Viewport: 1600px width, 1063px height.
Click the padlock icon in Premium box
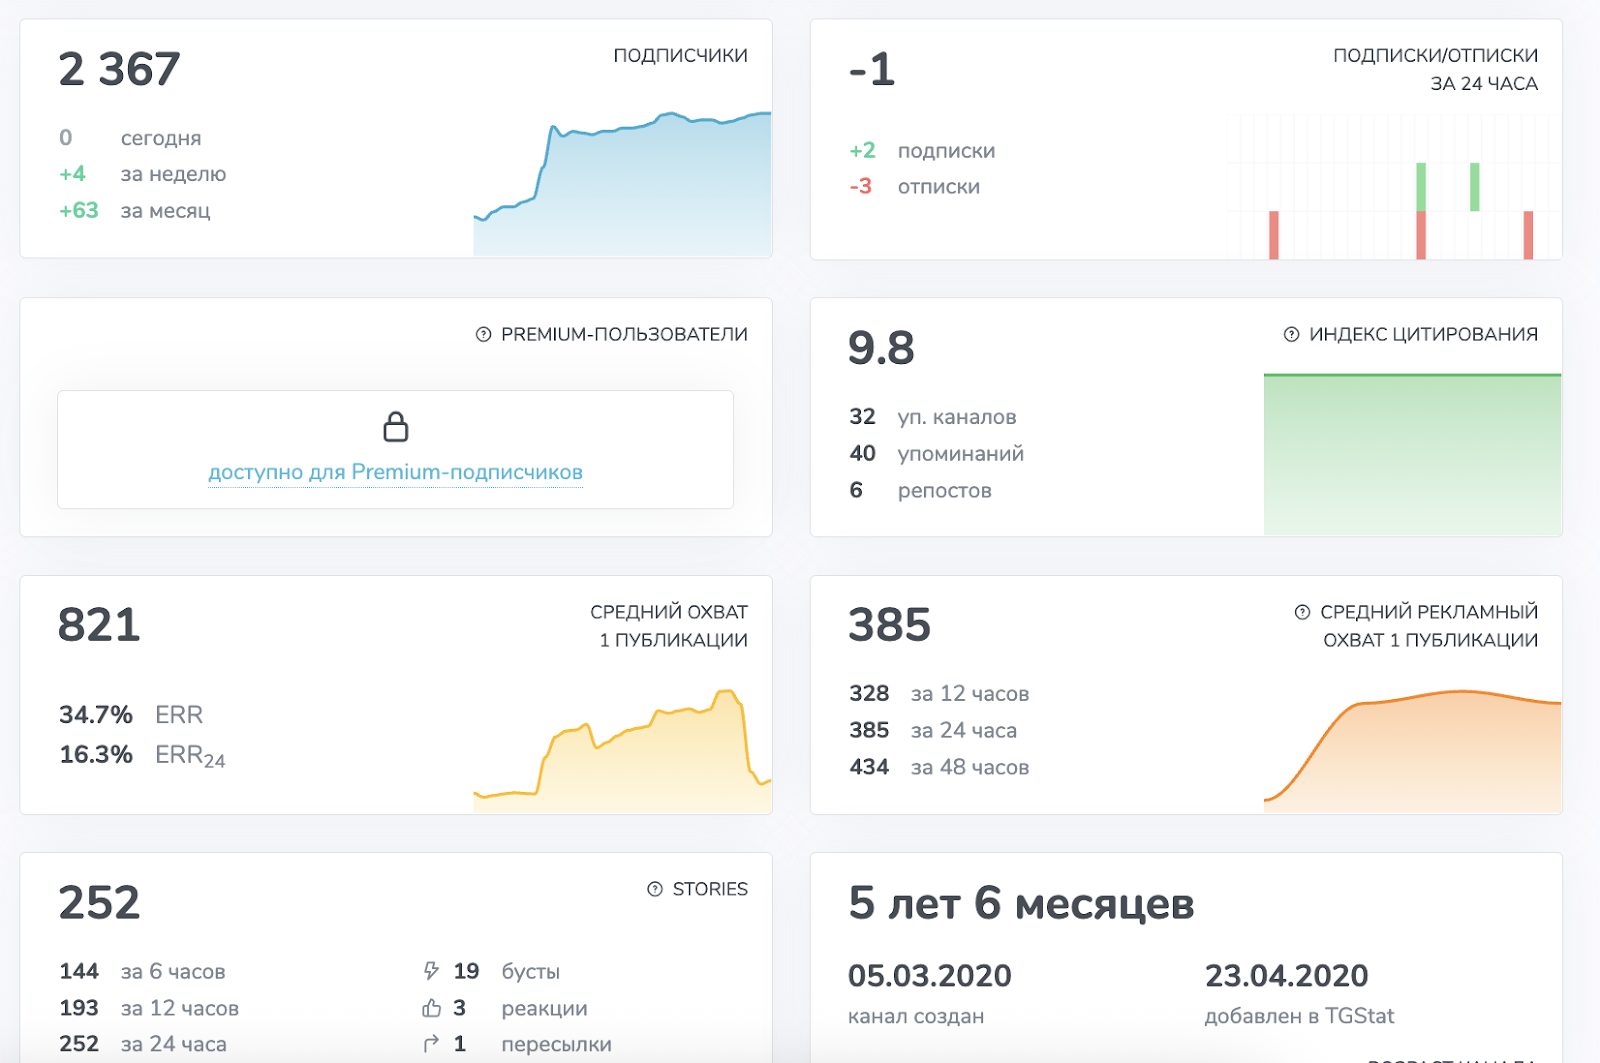click(x=396, y=427)
